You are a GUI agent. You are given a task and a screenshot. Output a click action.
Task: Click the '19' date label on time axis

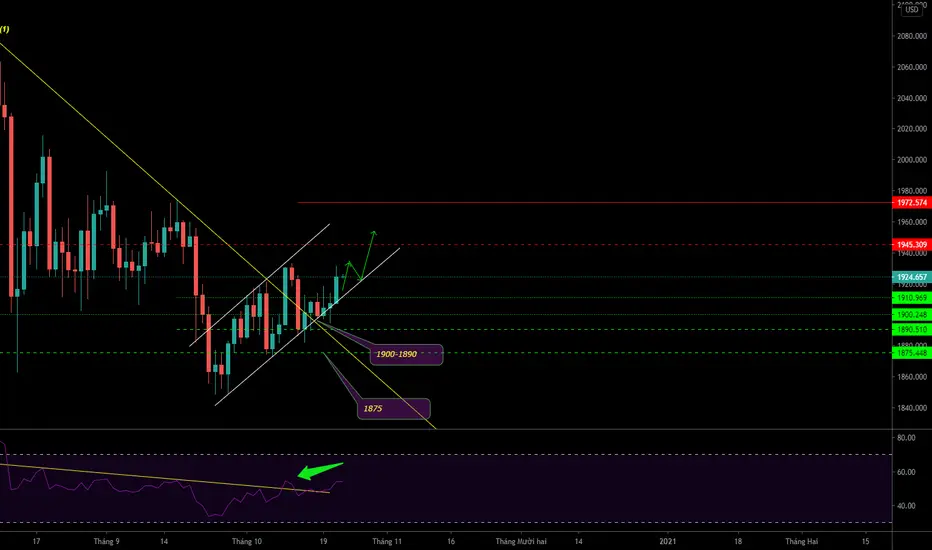pos(323,541)
